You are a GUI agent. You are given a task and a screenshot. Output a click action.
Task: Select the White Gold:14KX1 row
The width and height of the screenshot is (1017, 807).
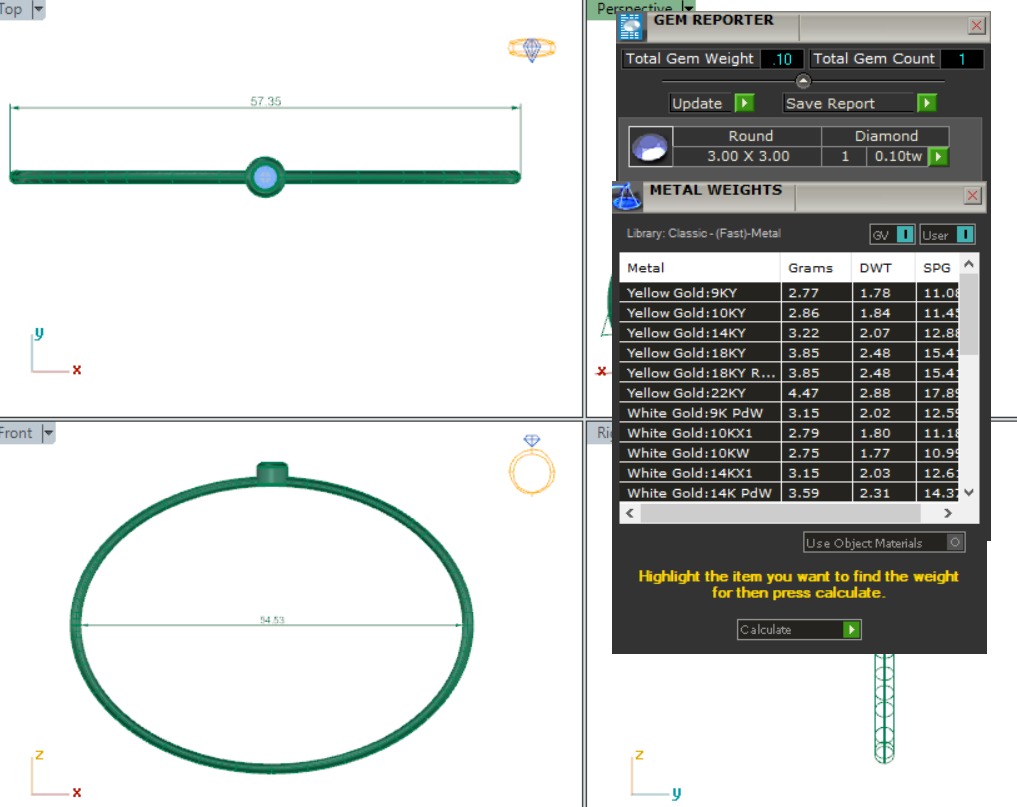[789, 474]
